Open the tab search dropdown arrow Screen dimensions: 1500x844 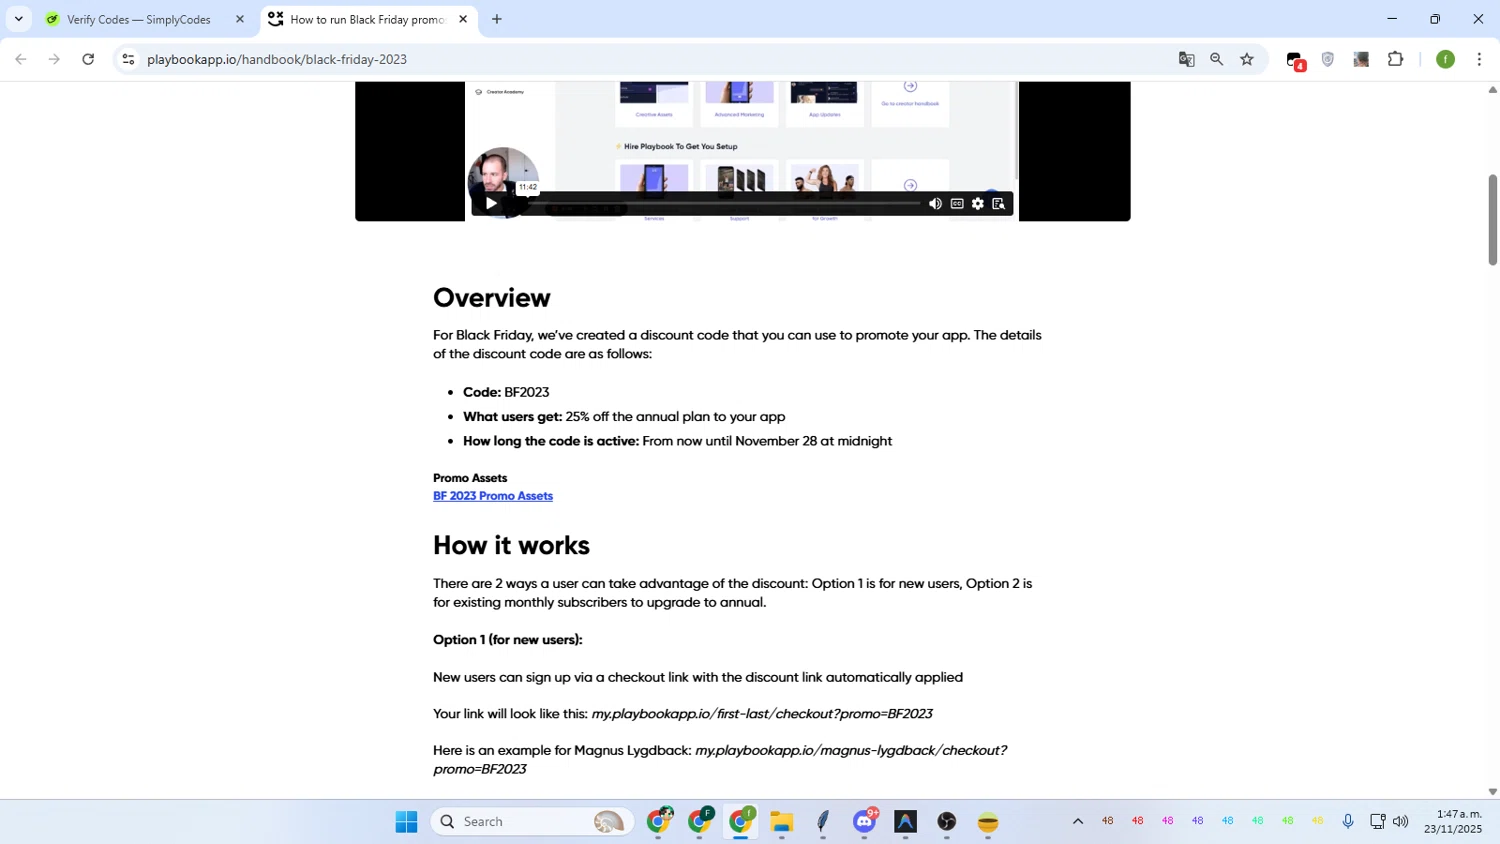point(18,19)
